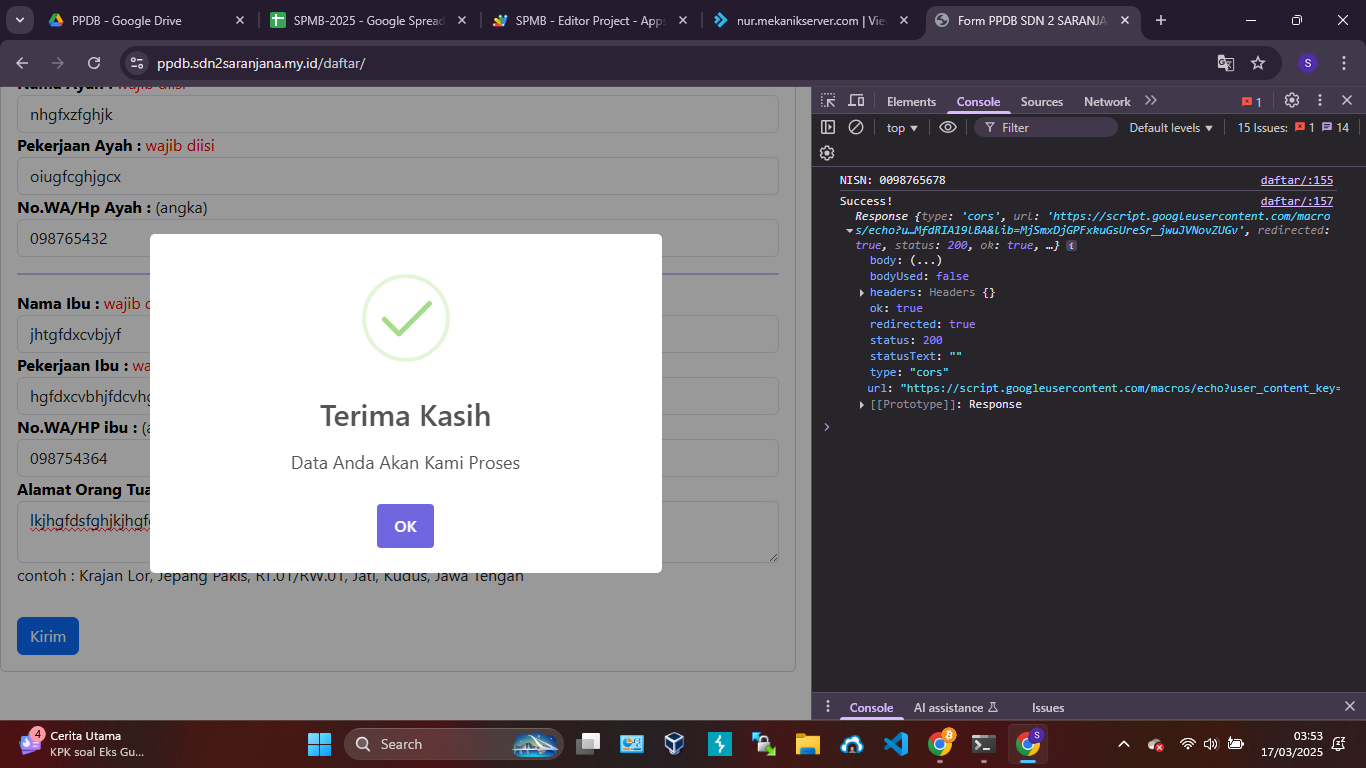This screenshot has height=768, width=1366.
Task: Expand the headers property of the Response
Action: click(862, 292)
